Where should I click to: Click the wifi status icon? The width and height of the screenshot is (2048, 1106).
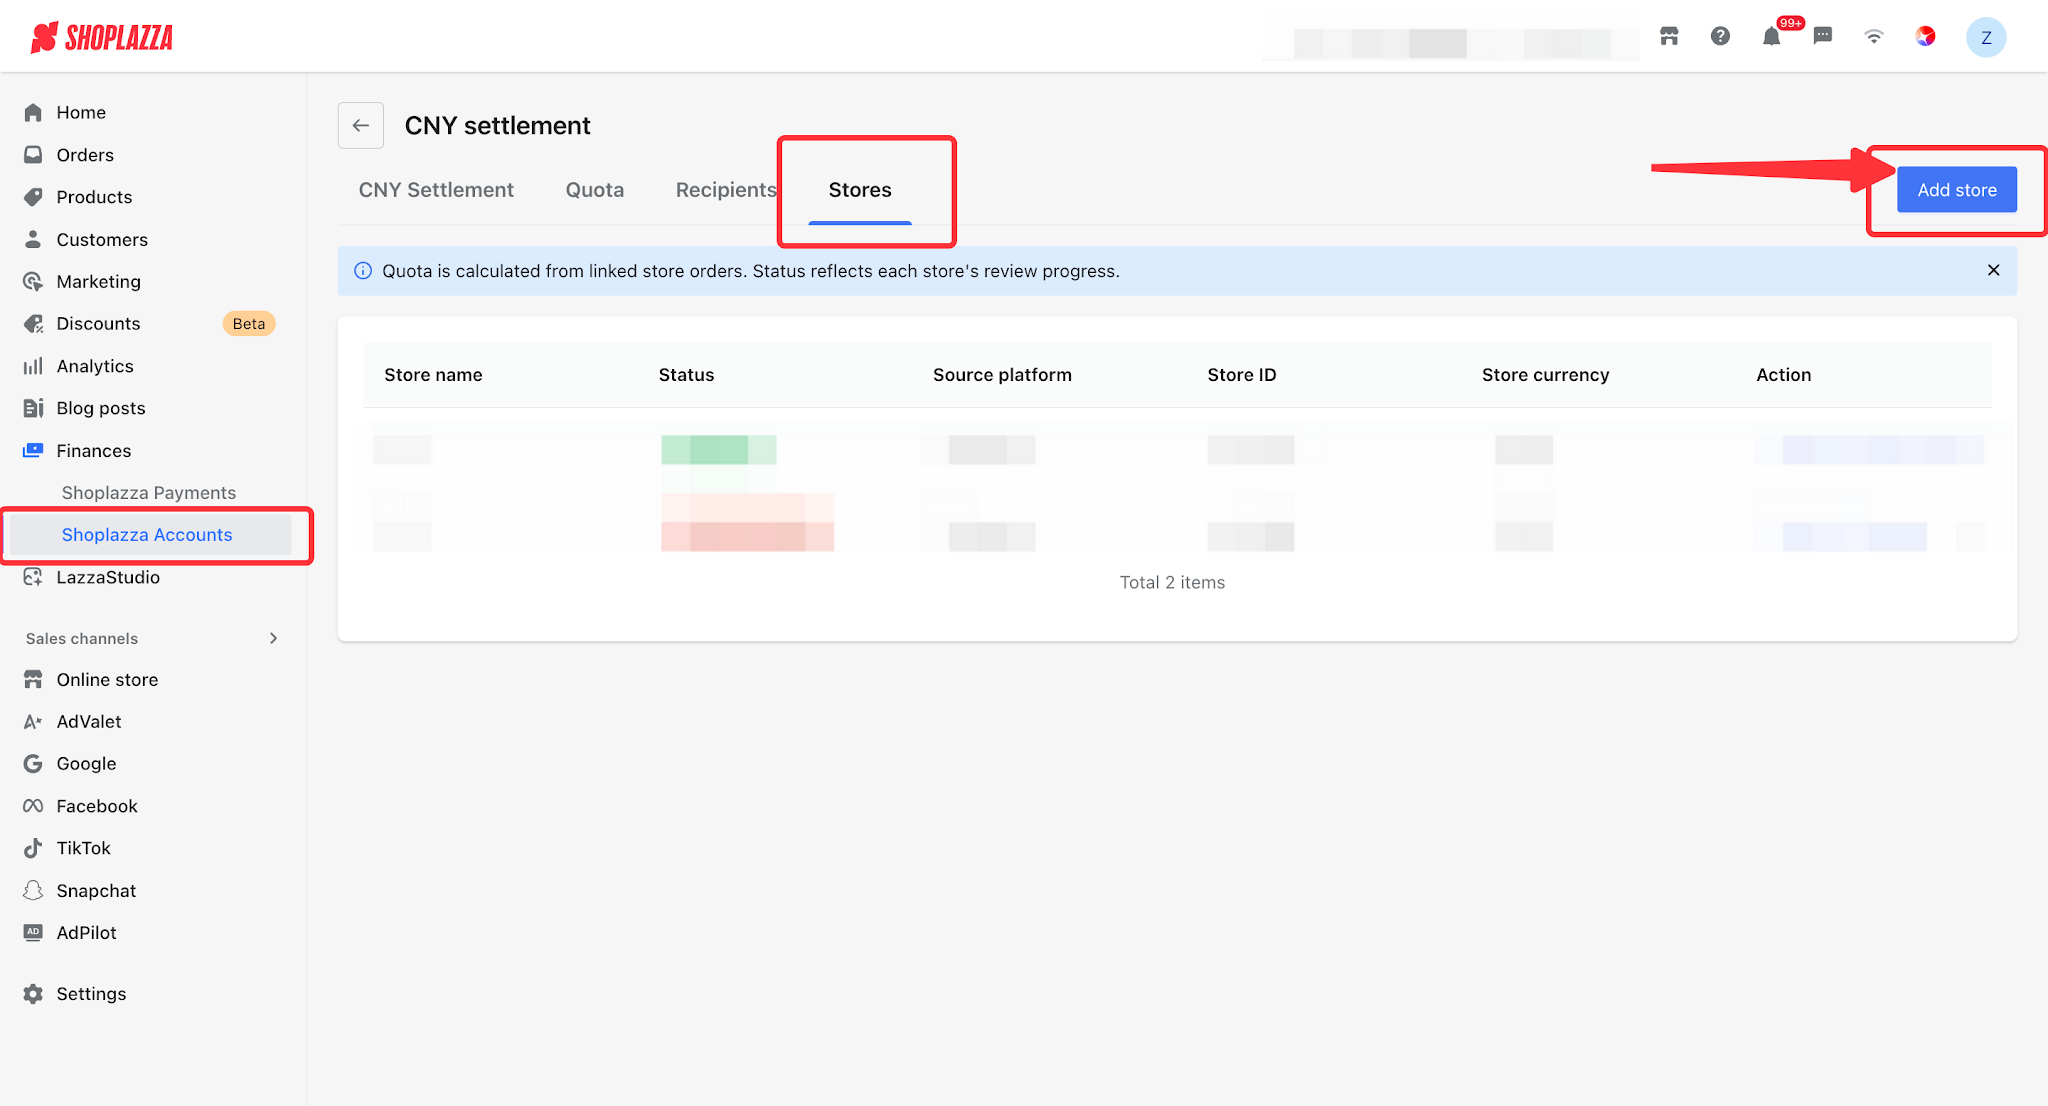pyautogui.click(x=1874, y=37)
